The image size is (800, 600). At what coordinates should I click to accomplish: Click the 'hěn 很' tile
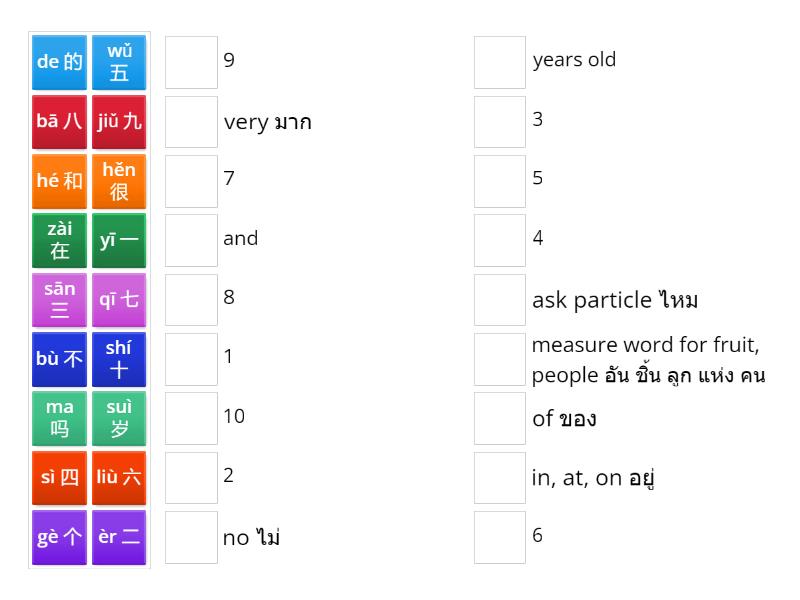[x=119, y=181]
